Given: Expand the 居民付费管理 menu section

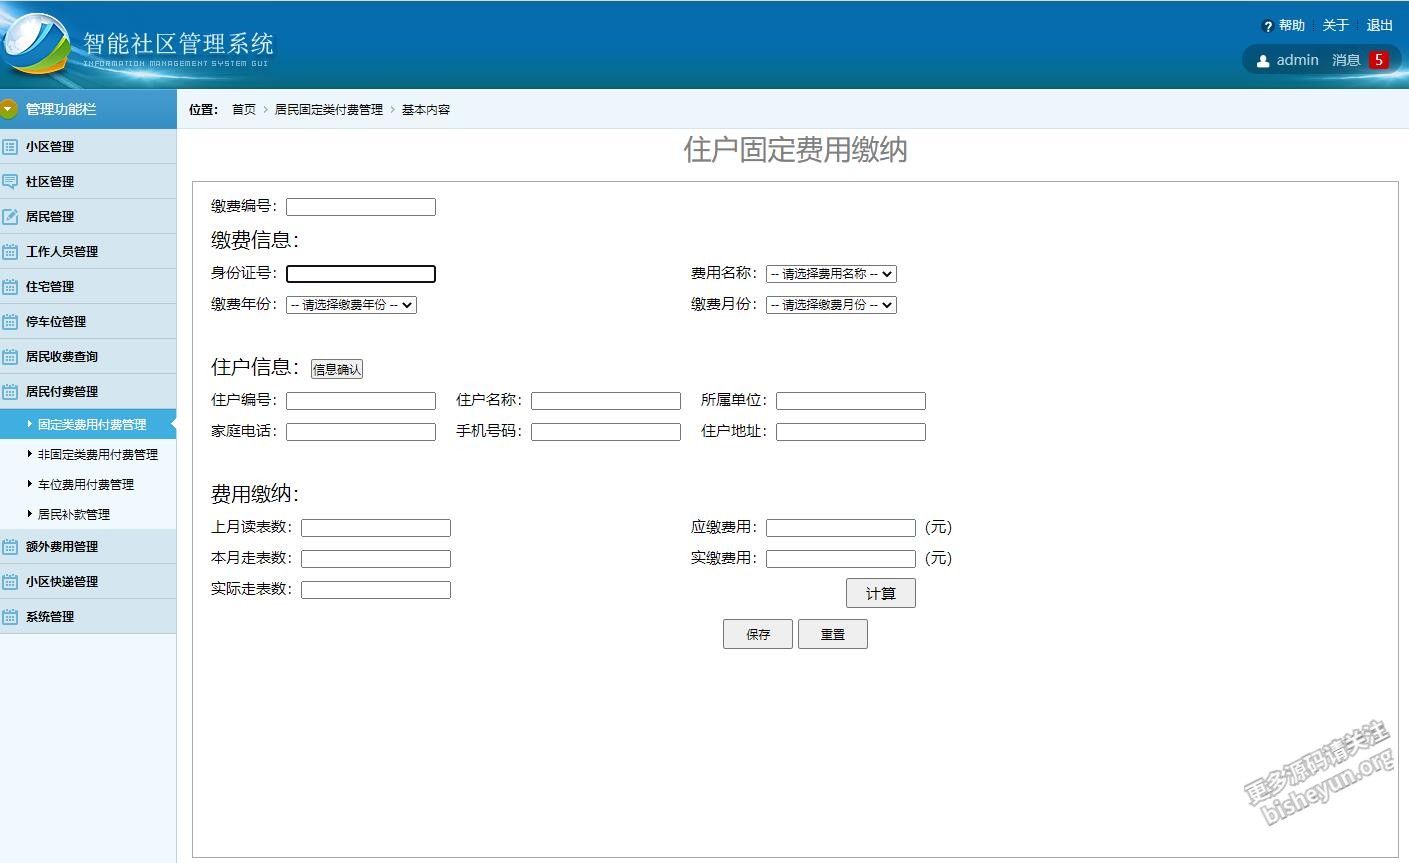Looking at the screenshot, I should point(62,391).
